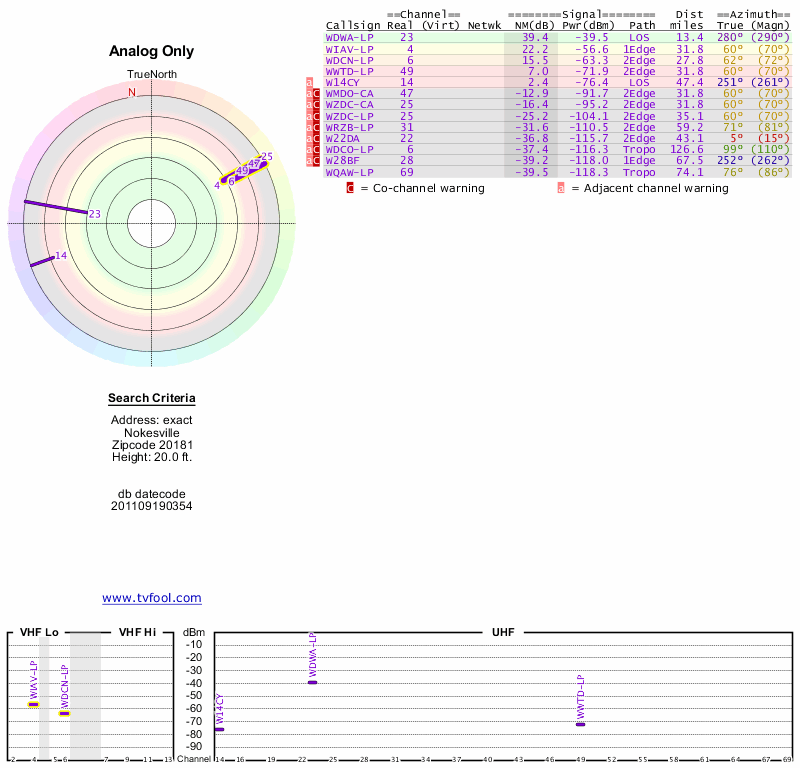Viewport: 800px width, 768px height.
Task: Click the Search Criteria heading
Action: pyautogui.click(x=152, y=399)
